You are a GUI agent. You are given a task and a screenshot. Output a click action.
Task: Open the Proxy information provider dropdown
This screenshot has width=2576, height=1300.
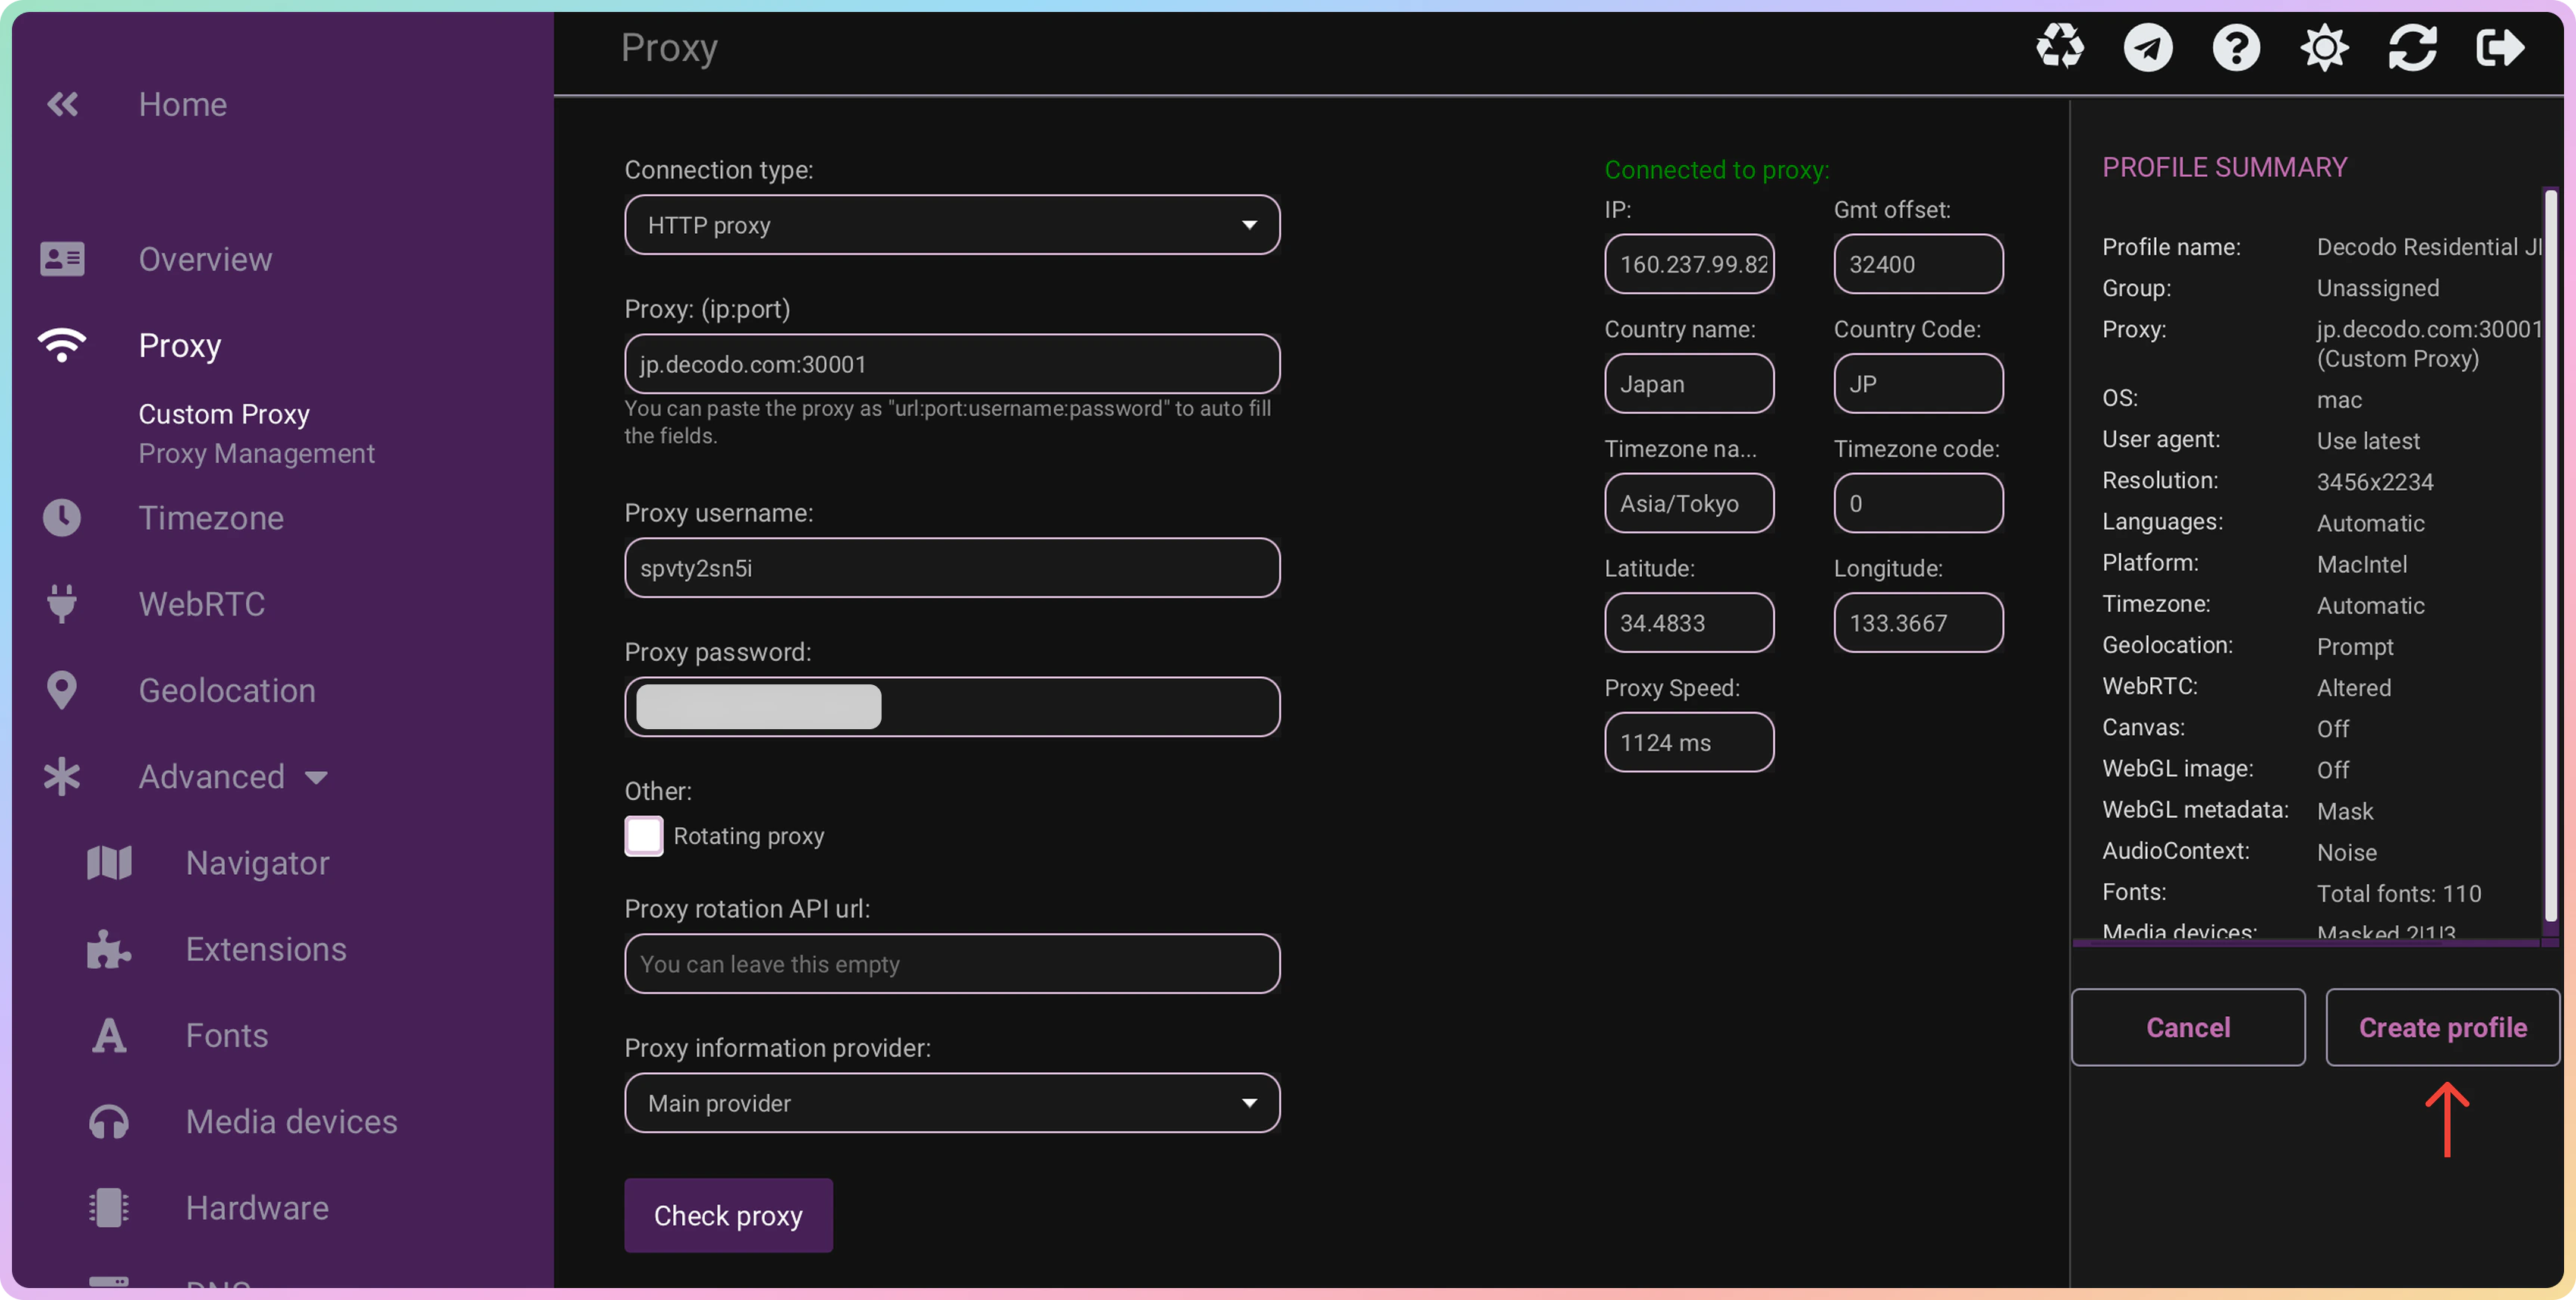(951, 1103)
